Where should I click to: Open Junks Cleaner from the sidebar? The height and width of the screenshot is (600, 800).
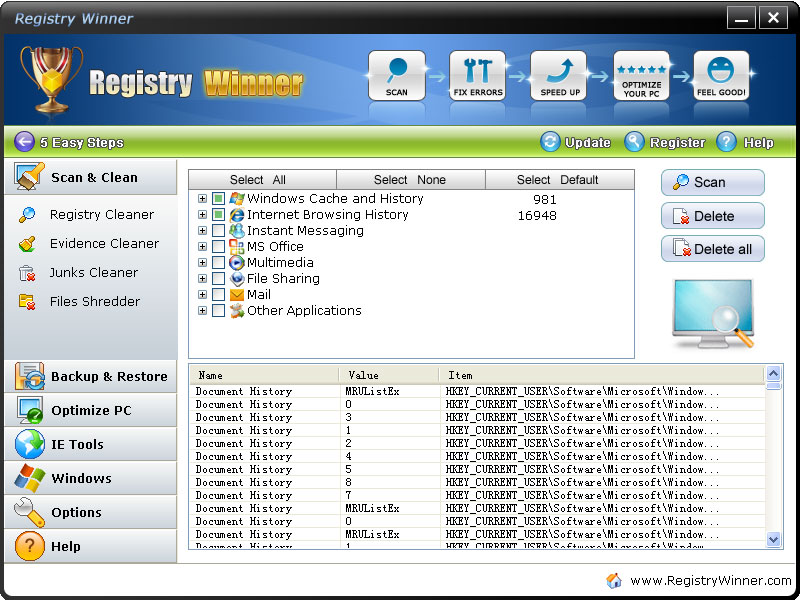pos(93,272)
